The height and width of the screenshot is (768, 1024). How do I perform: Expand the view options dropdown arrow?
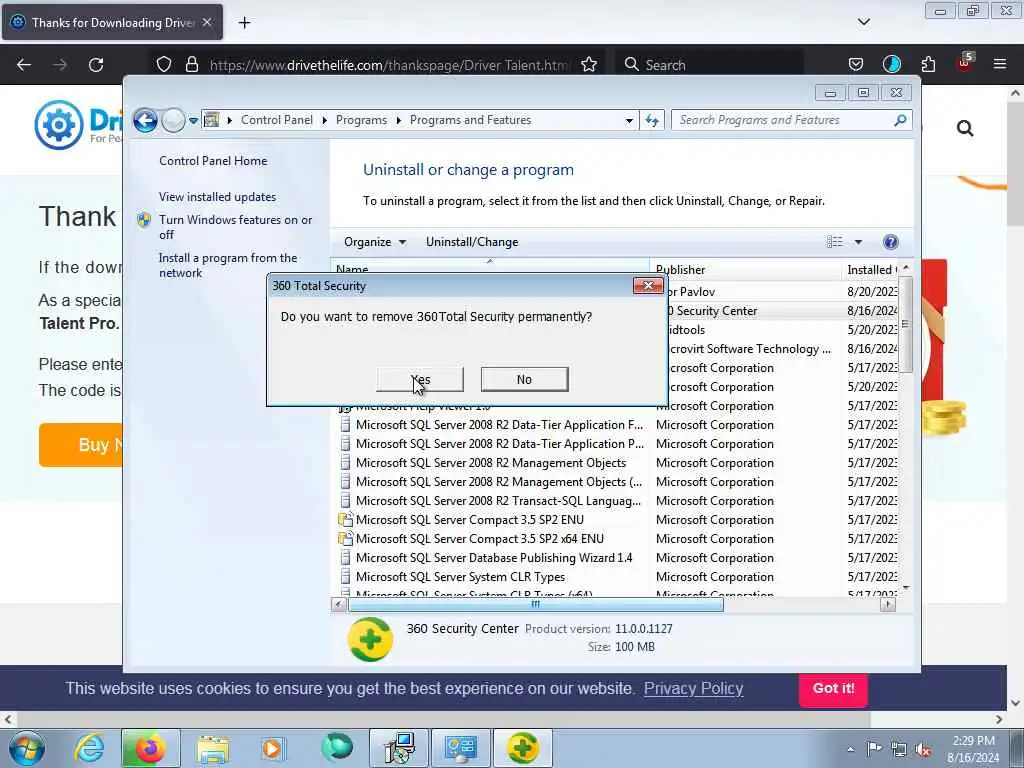coord(858,242)
